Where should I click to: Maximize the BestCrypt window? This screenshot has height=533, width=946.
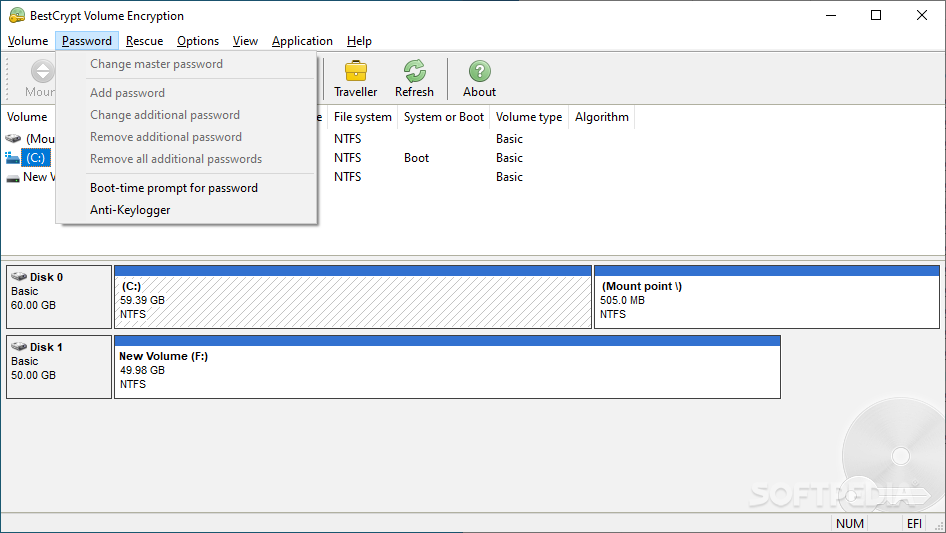tap(876, 16)
